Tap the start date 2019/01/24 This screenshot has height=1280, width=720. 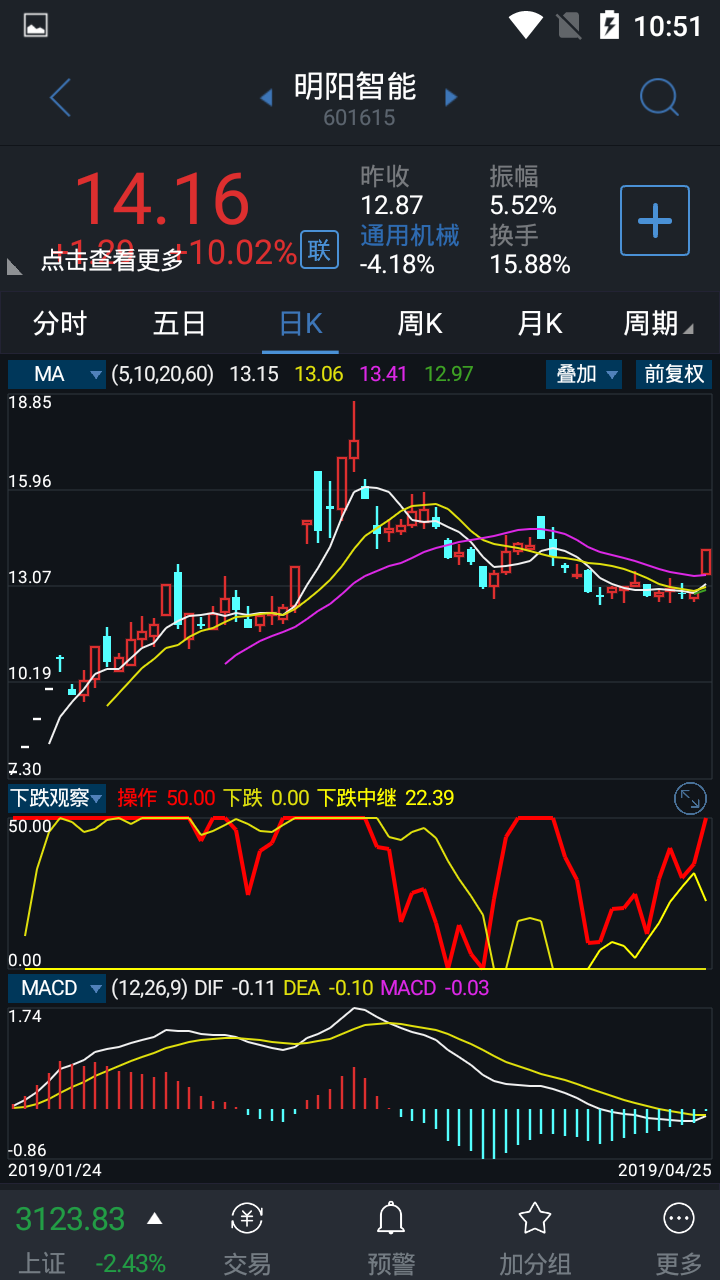pyautogui.click(x=55, y=1169)
